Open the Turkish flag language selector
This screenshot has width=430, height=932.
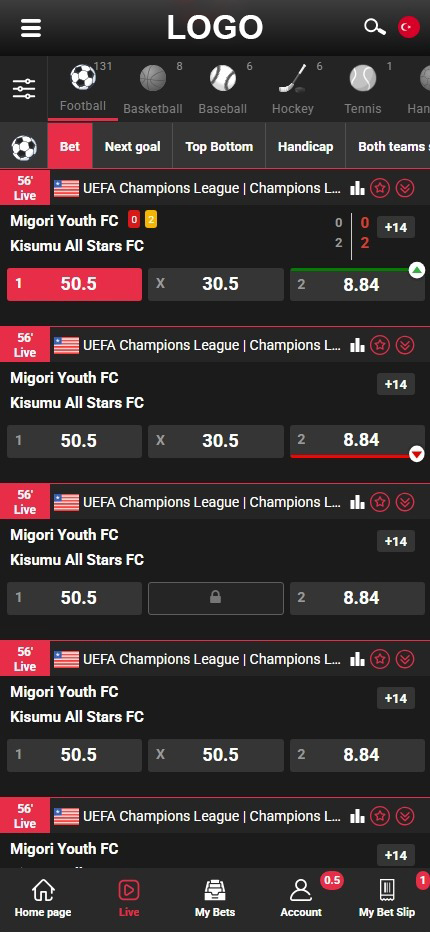tap(409, 27)
